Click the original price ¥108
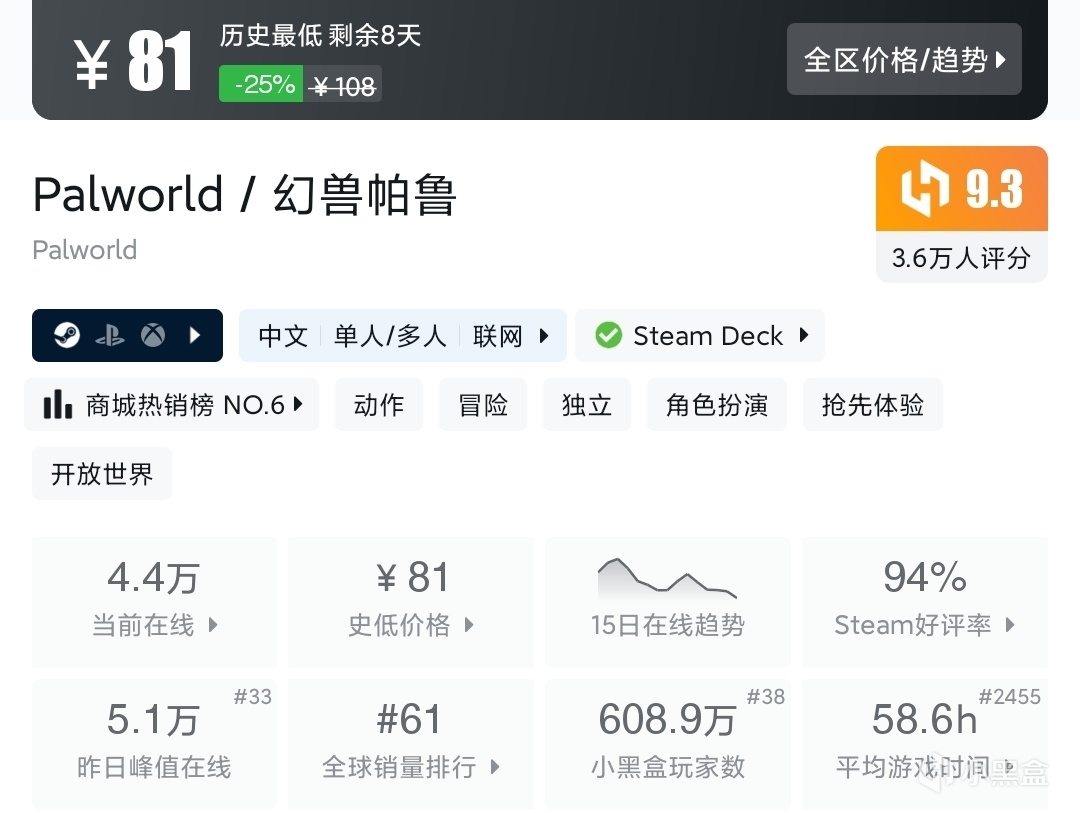The height and width of the screenshot is (813, 1080). [342, 86]
